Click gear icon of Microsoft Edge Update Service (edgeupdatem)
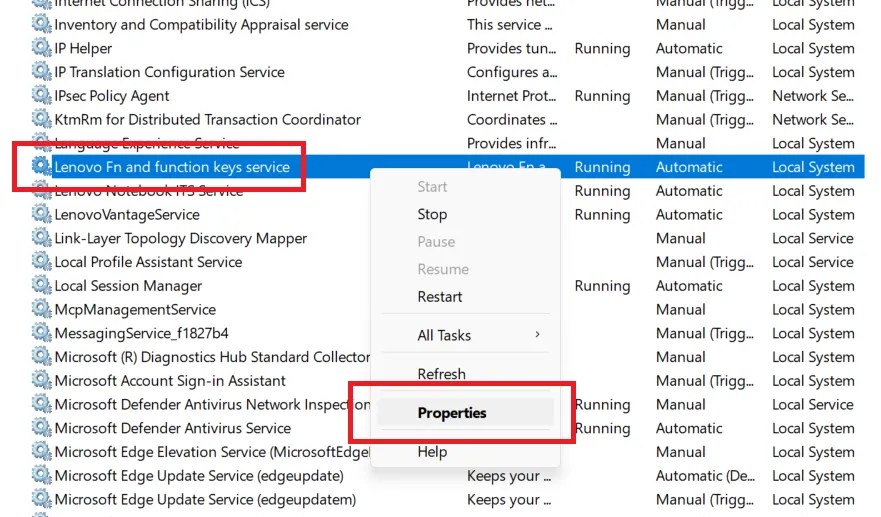881x517 pixels. [x=42, y=499]
